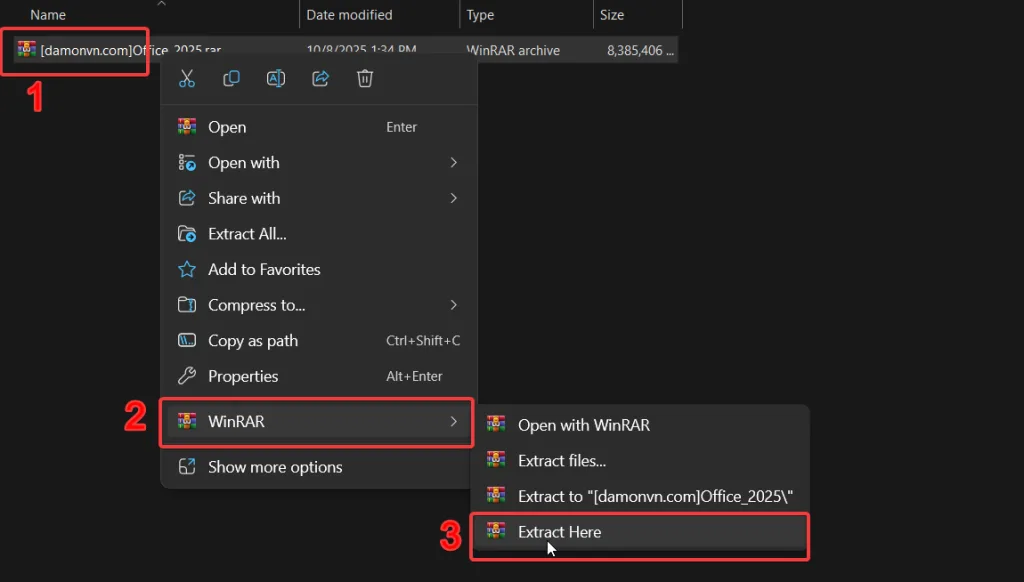Click Show more options

[x=275, y=467]
